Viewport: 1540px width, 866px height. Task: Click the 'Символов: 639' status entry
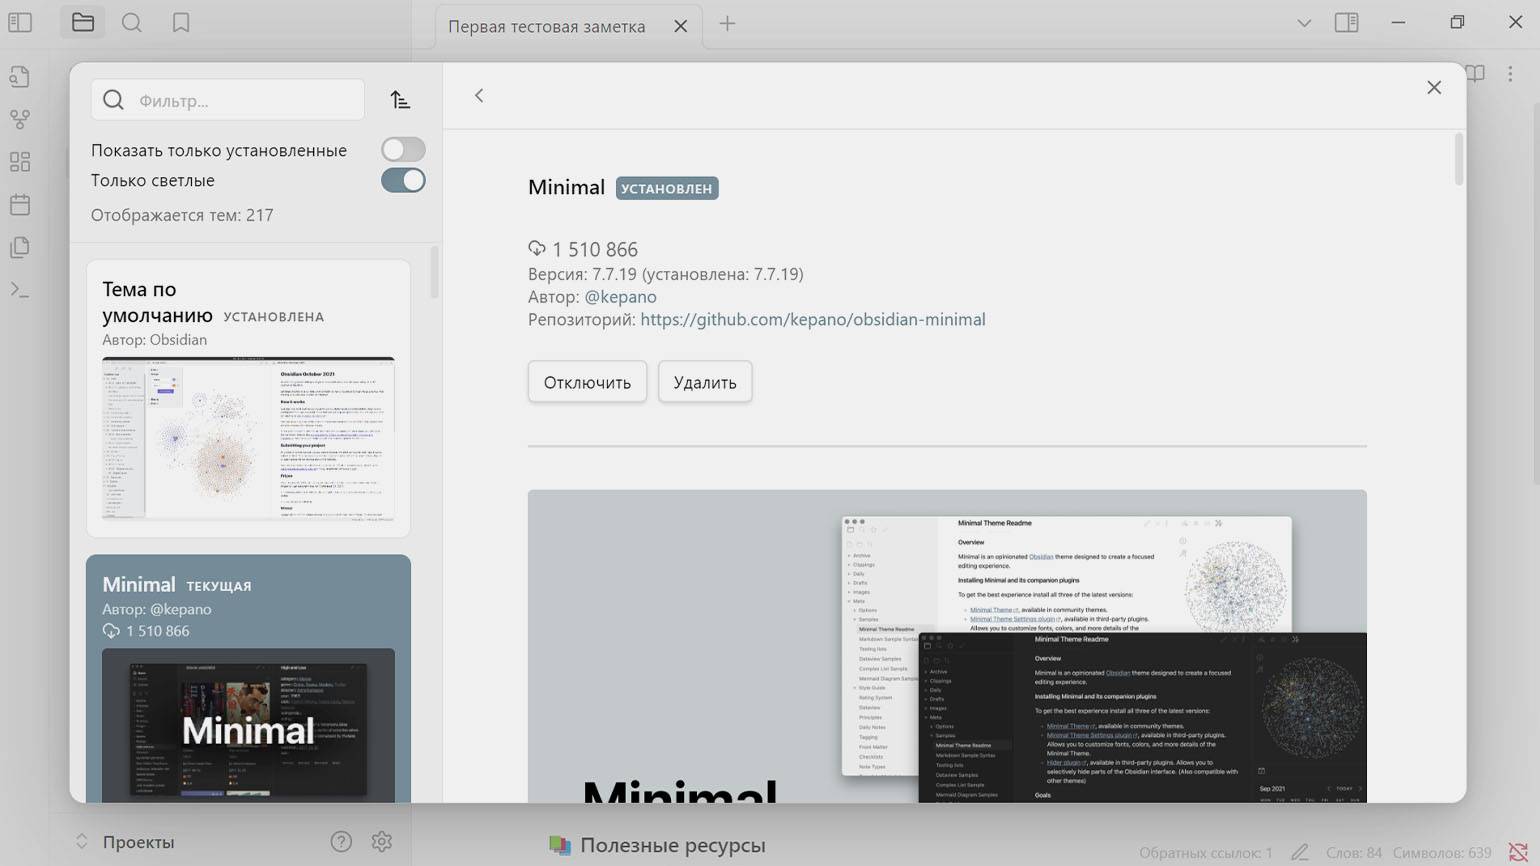coord(1442,853)
